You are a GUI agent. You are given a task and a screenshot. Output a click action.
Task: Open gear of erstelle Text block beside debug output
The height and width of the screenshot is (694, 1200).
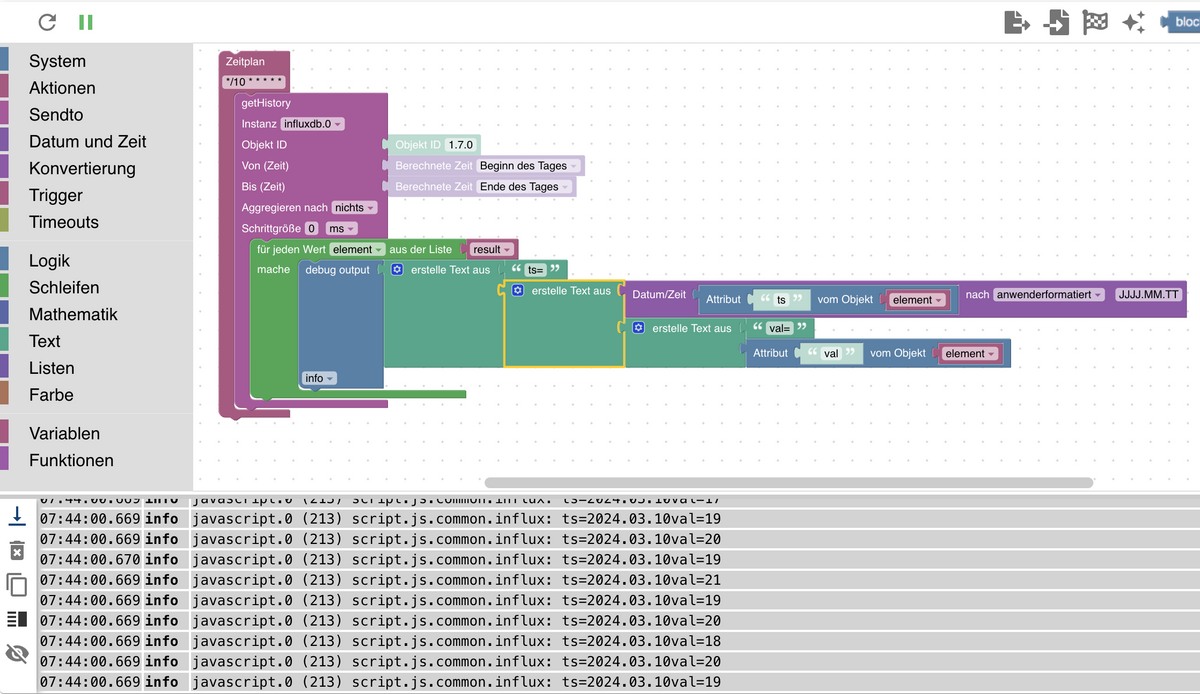[x=397, y=270]
